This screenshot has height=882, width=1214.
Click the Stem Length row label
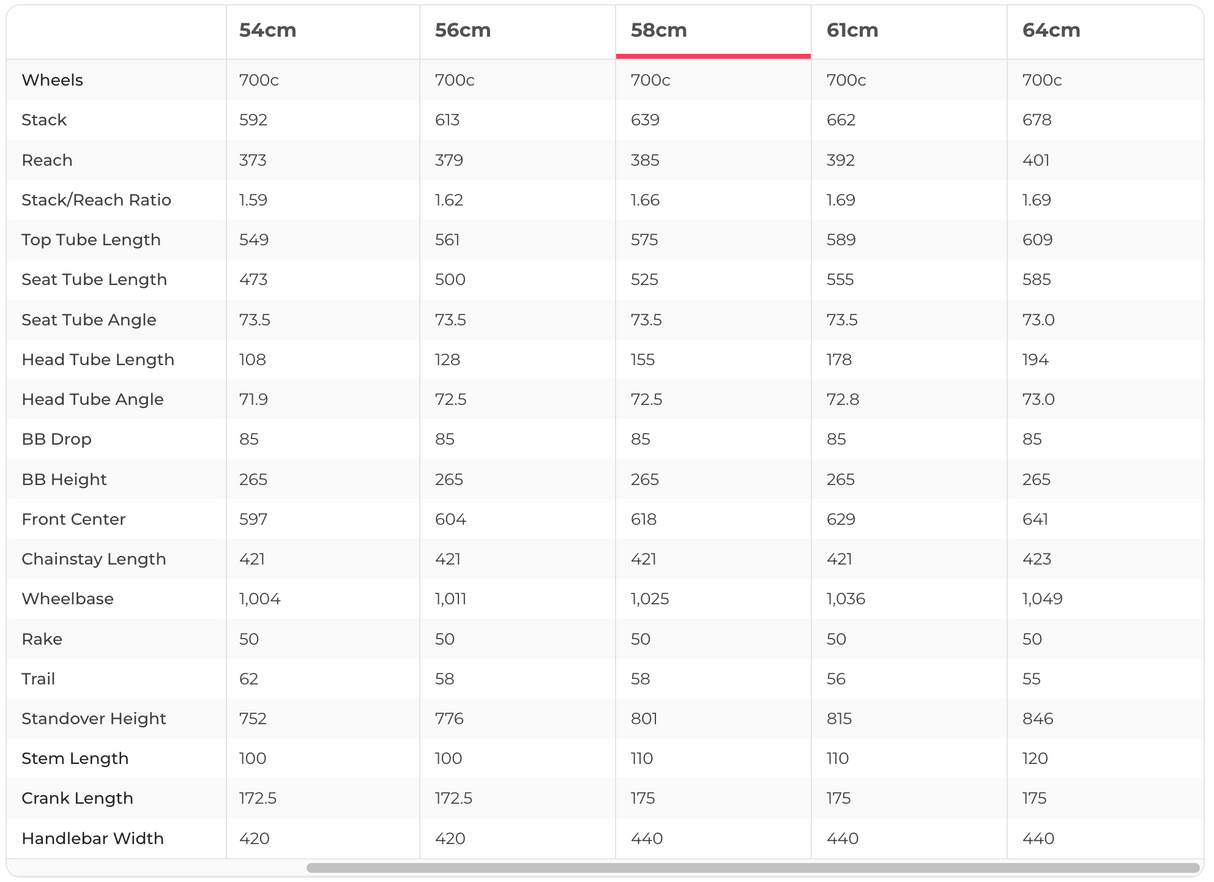pyautogui.click(x=75, y=759)
